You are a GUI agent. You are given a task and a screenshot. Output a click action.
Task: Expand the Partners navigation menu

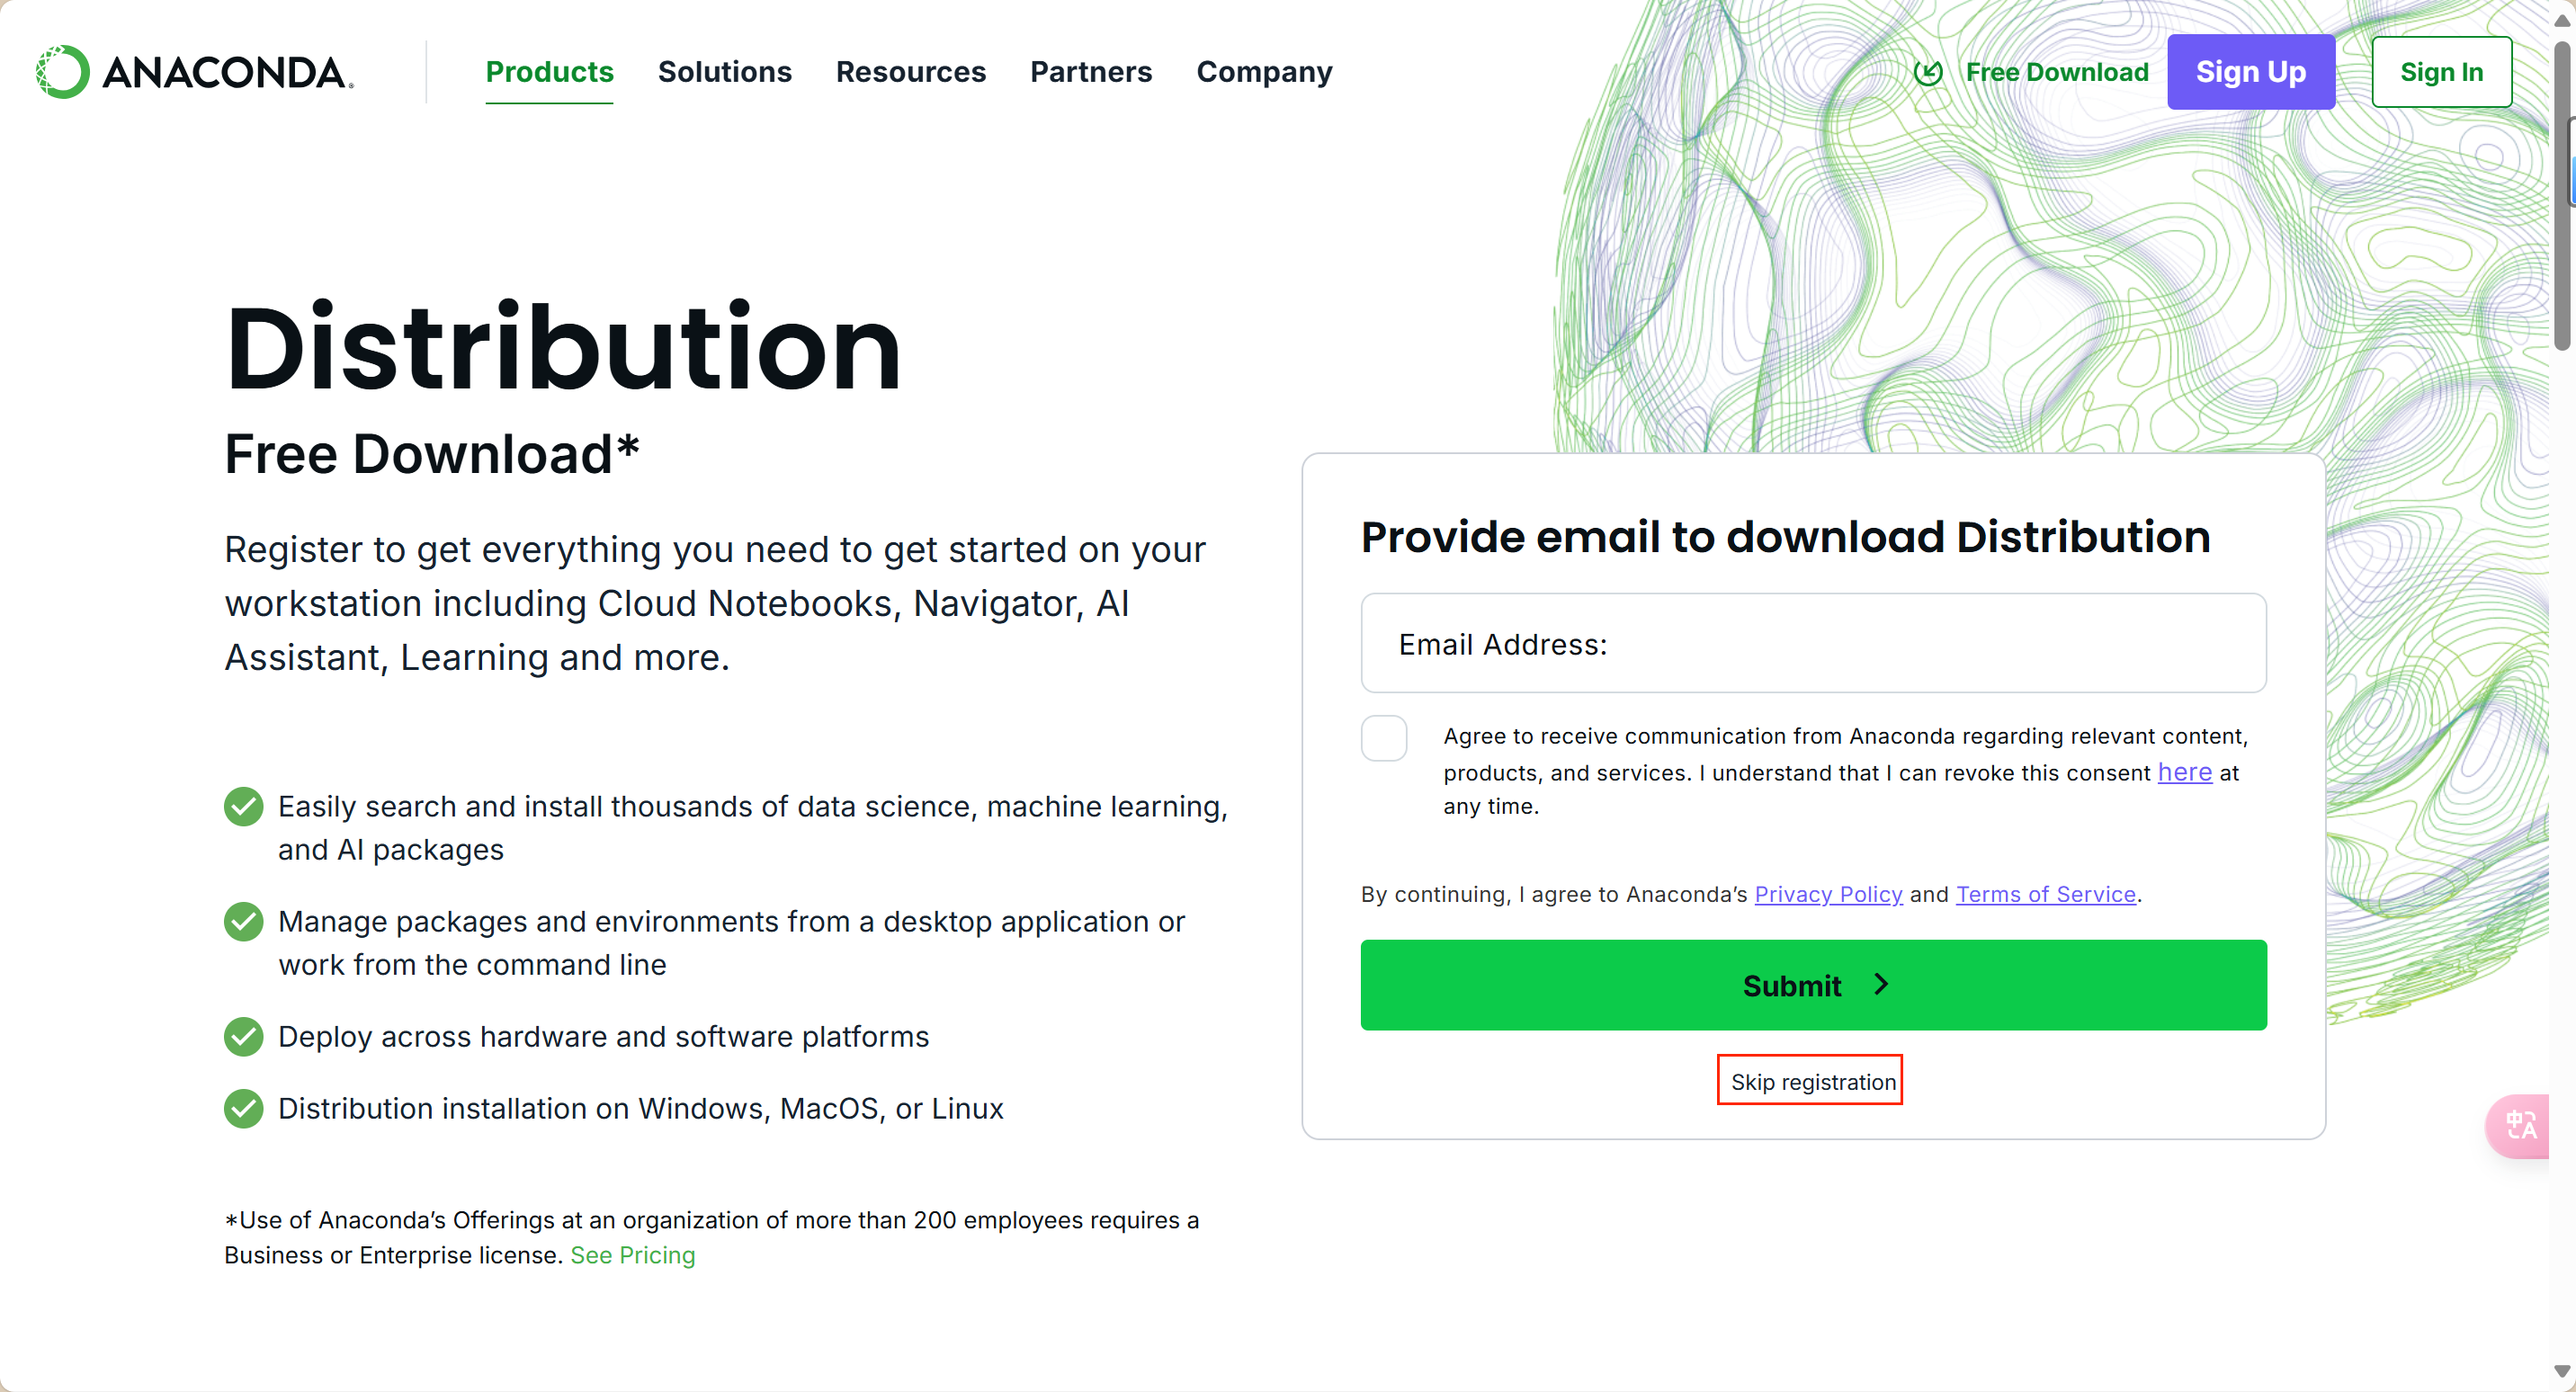(x=1090, y=72)
